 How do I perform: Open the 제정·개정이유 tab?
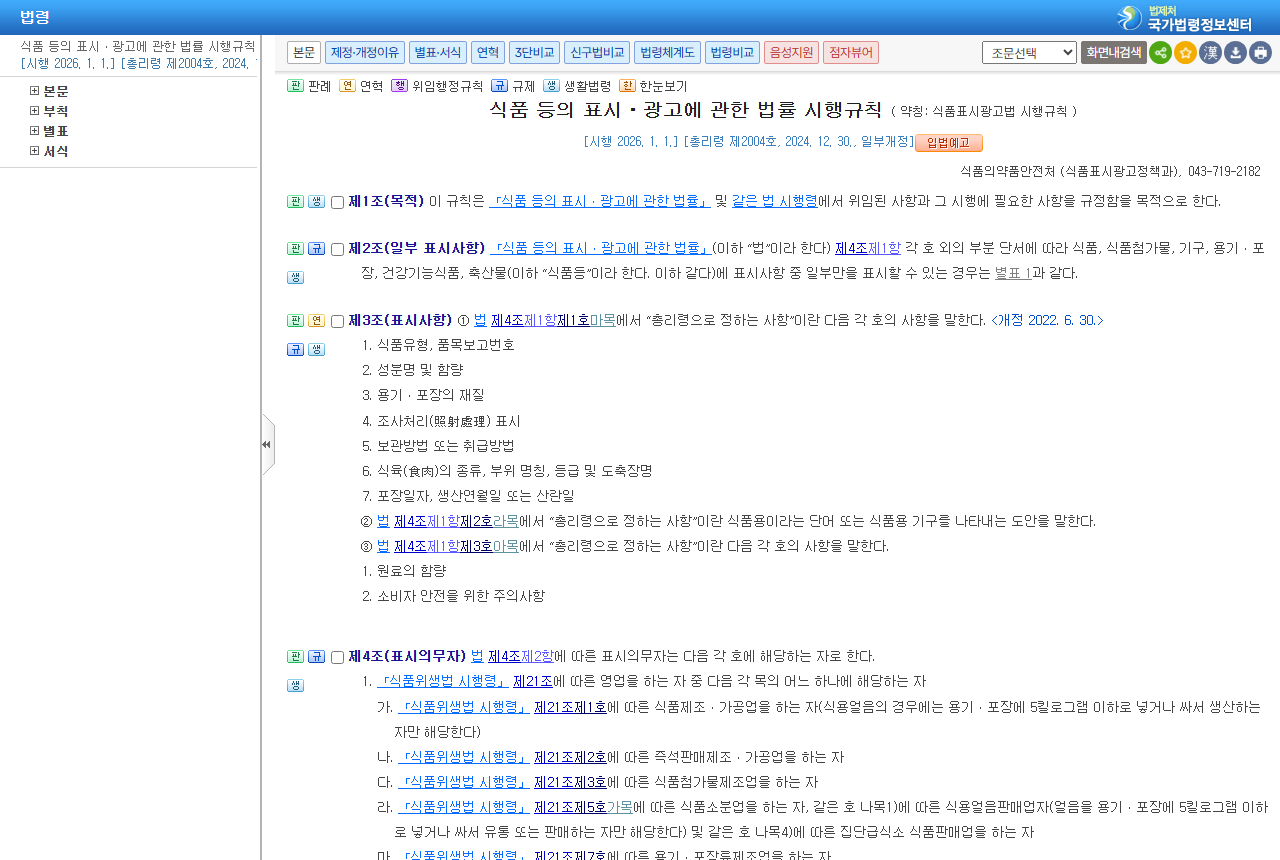[x=365, y=53]
